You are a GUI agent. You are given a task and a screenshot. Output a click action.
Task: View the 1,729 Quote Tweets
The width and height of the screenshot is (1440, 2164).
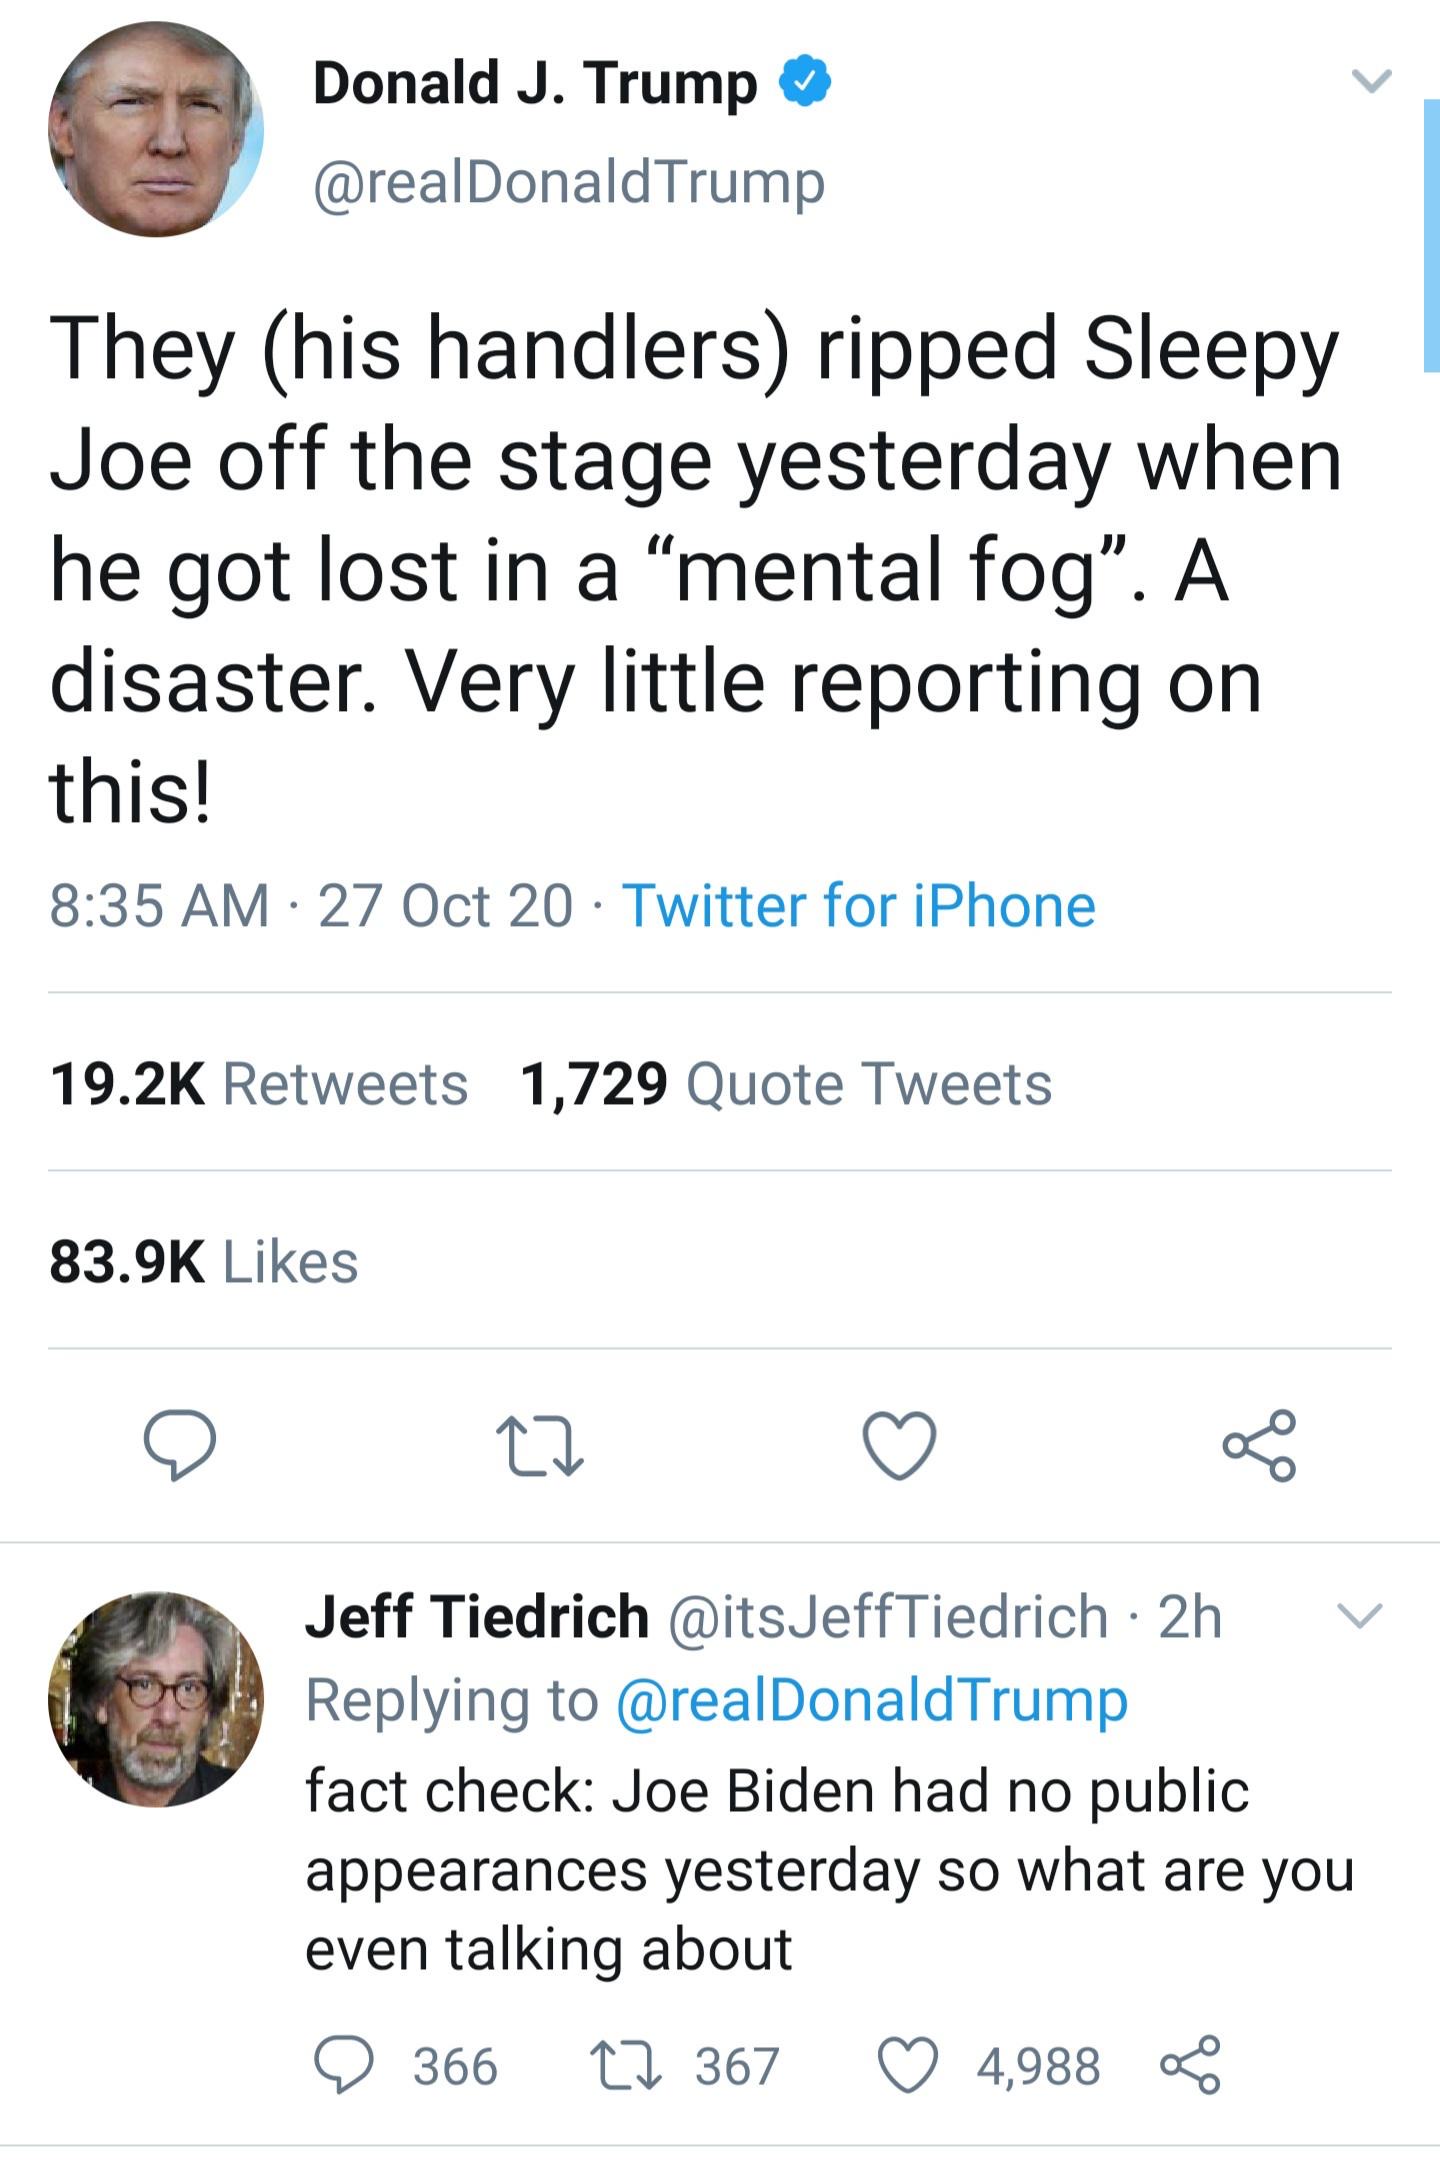(786, 1084)
